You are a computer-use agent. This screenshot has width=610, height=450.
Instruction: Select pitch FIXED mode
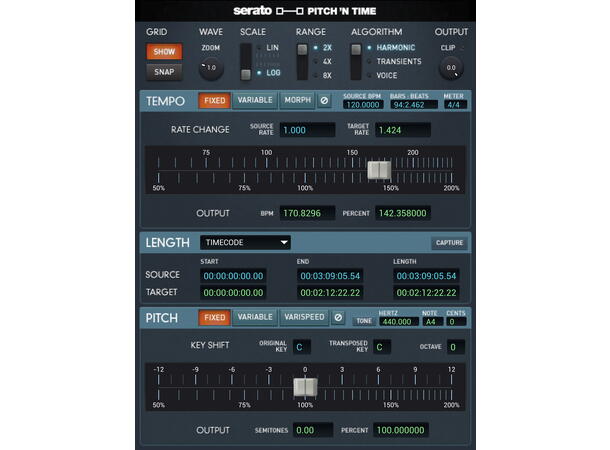pyautogui.click(x=214, y=317)
